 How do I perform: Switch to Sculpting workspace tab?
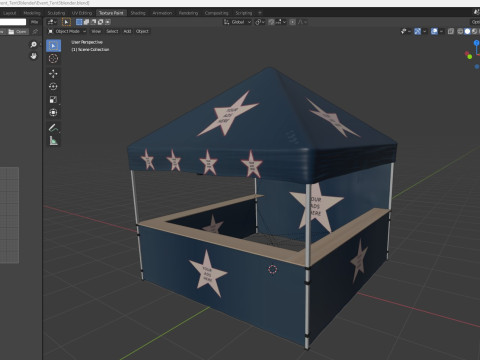(56, 13)
